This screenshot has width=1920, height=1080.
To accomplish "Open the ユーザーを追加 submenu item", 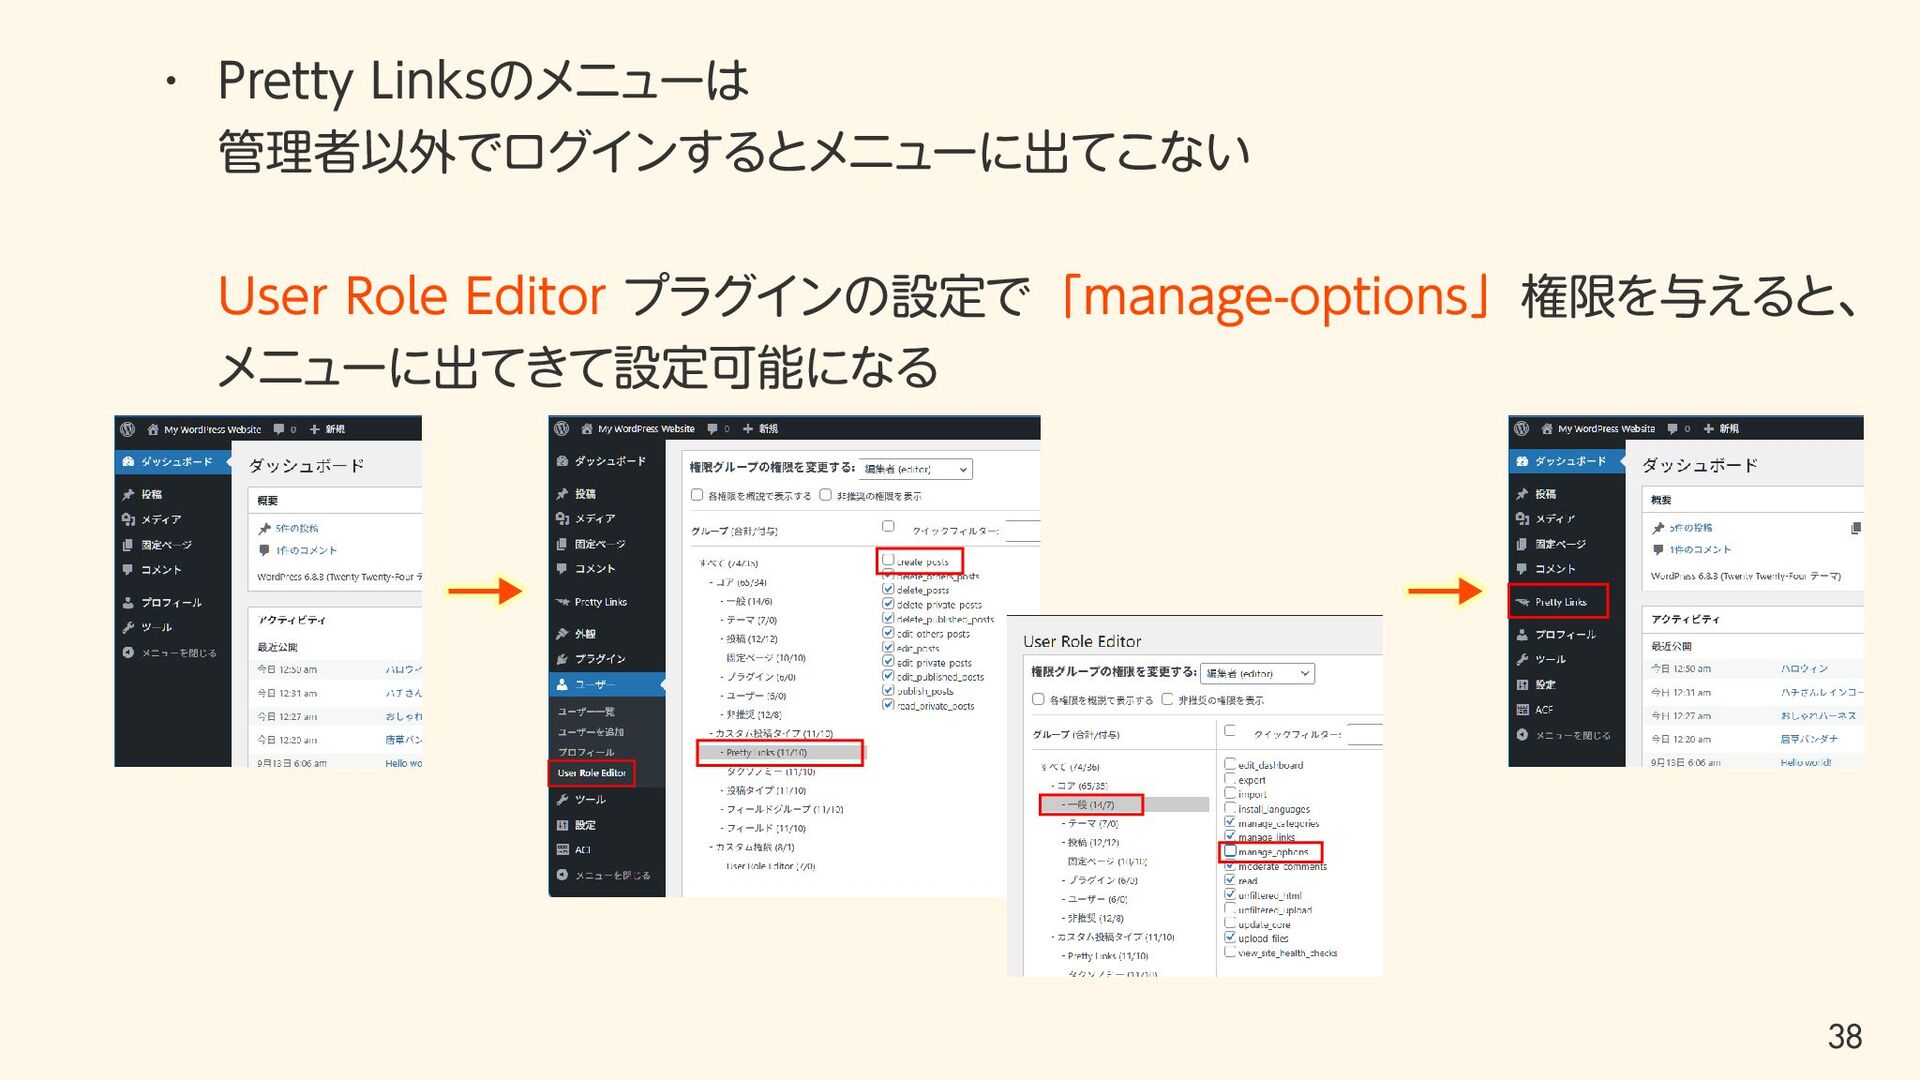I will tap(591, 732).
